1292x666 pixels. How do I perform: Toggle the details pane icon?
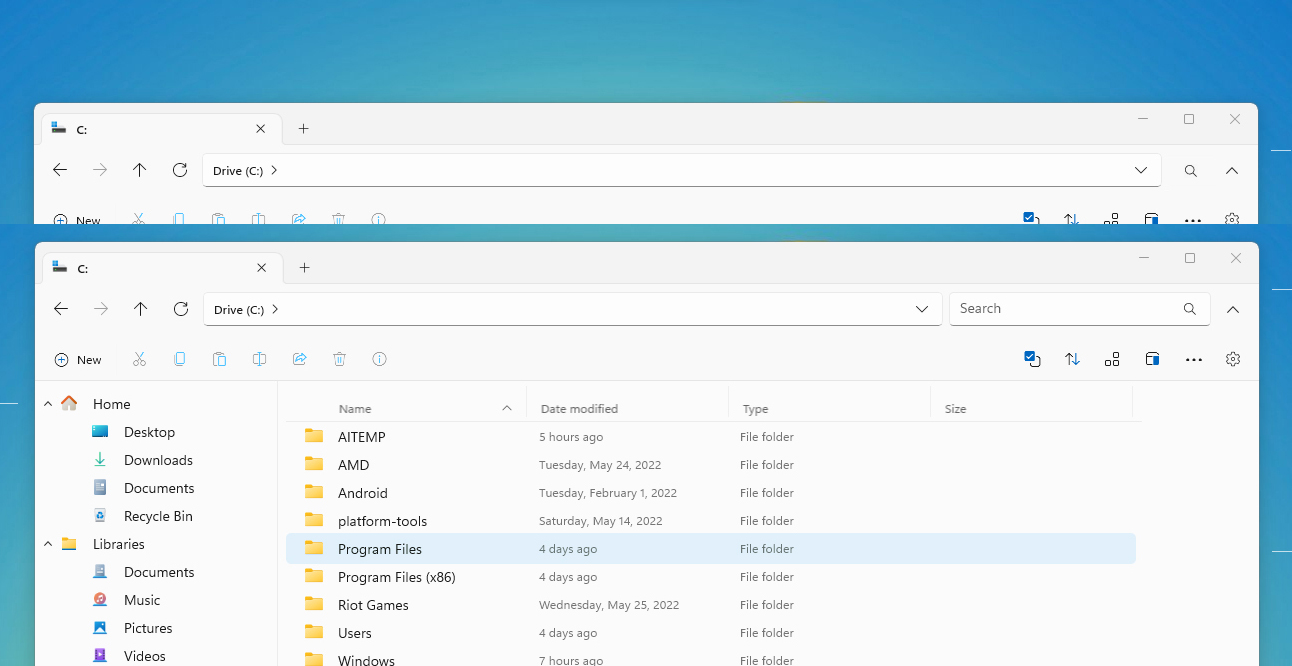click(1152, 359)
